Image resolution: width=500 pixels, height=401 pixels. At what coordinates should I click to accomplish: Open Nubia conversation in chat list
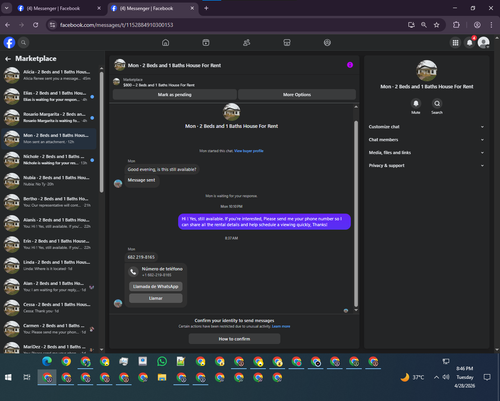[x=49, y=181]
